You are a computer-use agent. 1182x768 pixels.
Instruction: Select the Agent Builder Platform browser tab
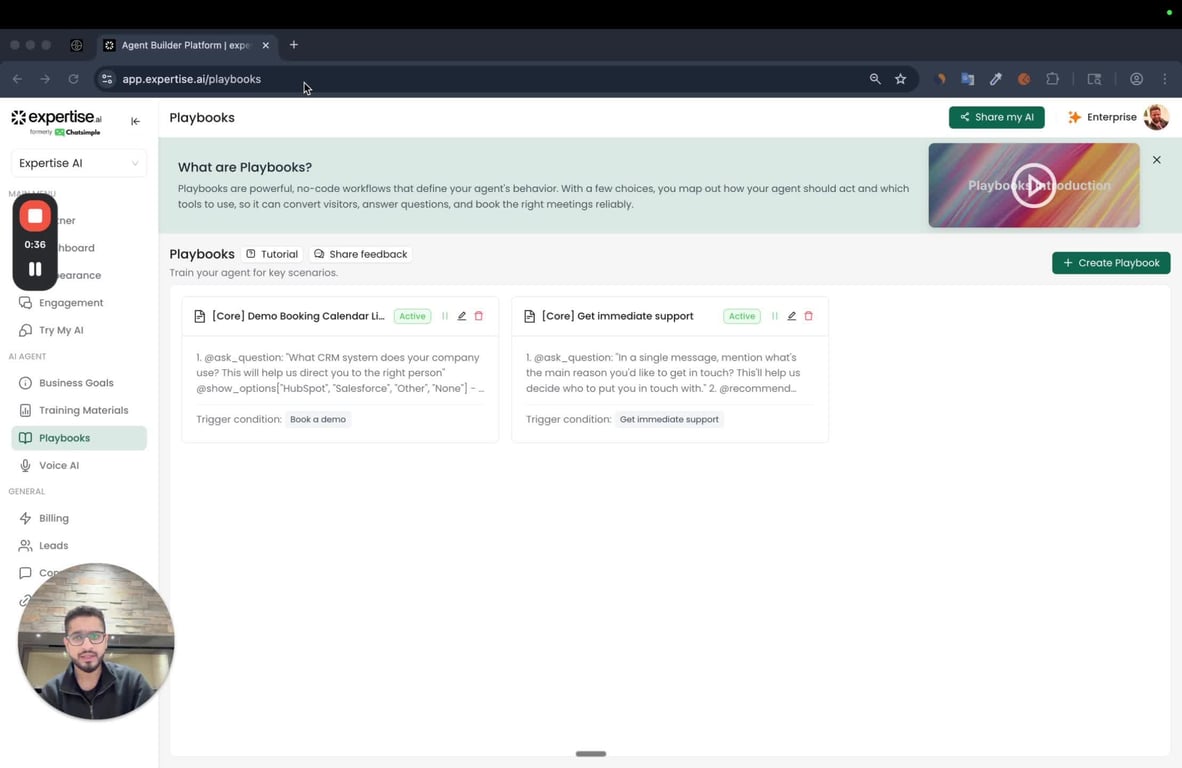(186, 45)
